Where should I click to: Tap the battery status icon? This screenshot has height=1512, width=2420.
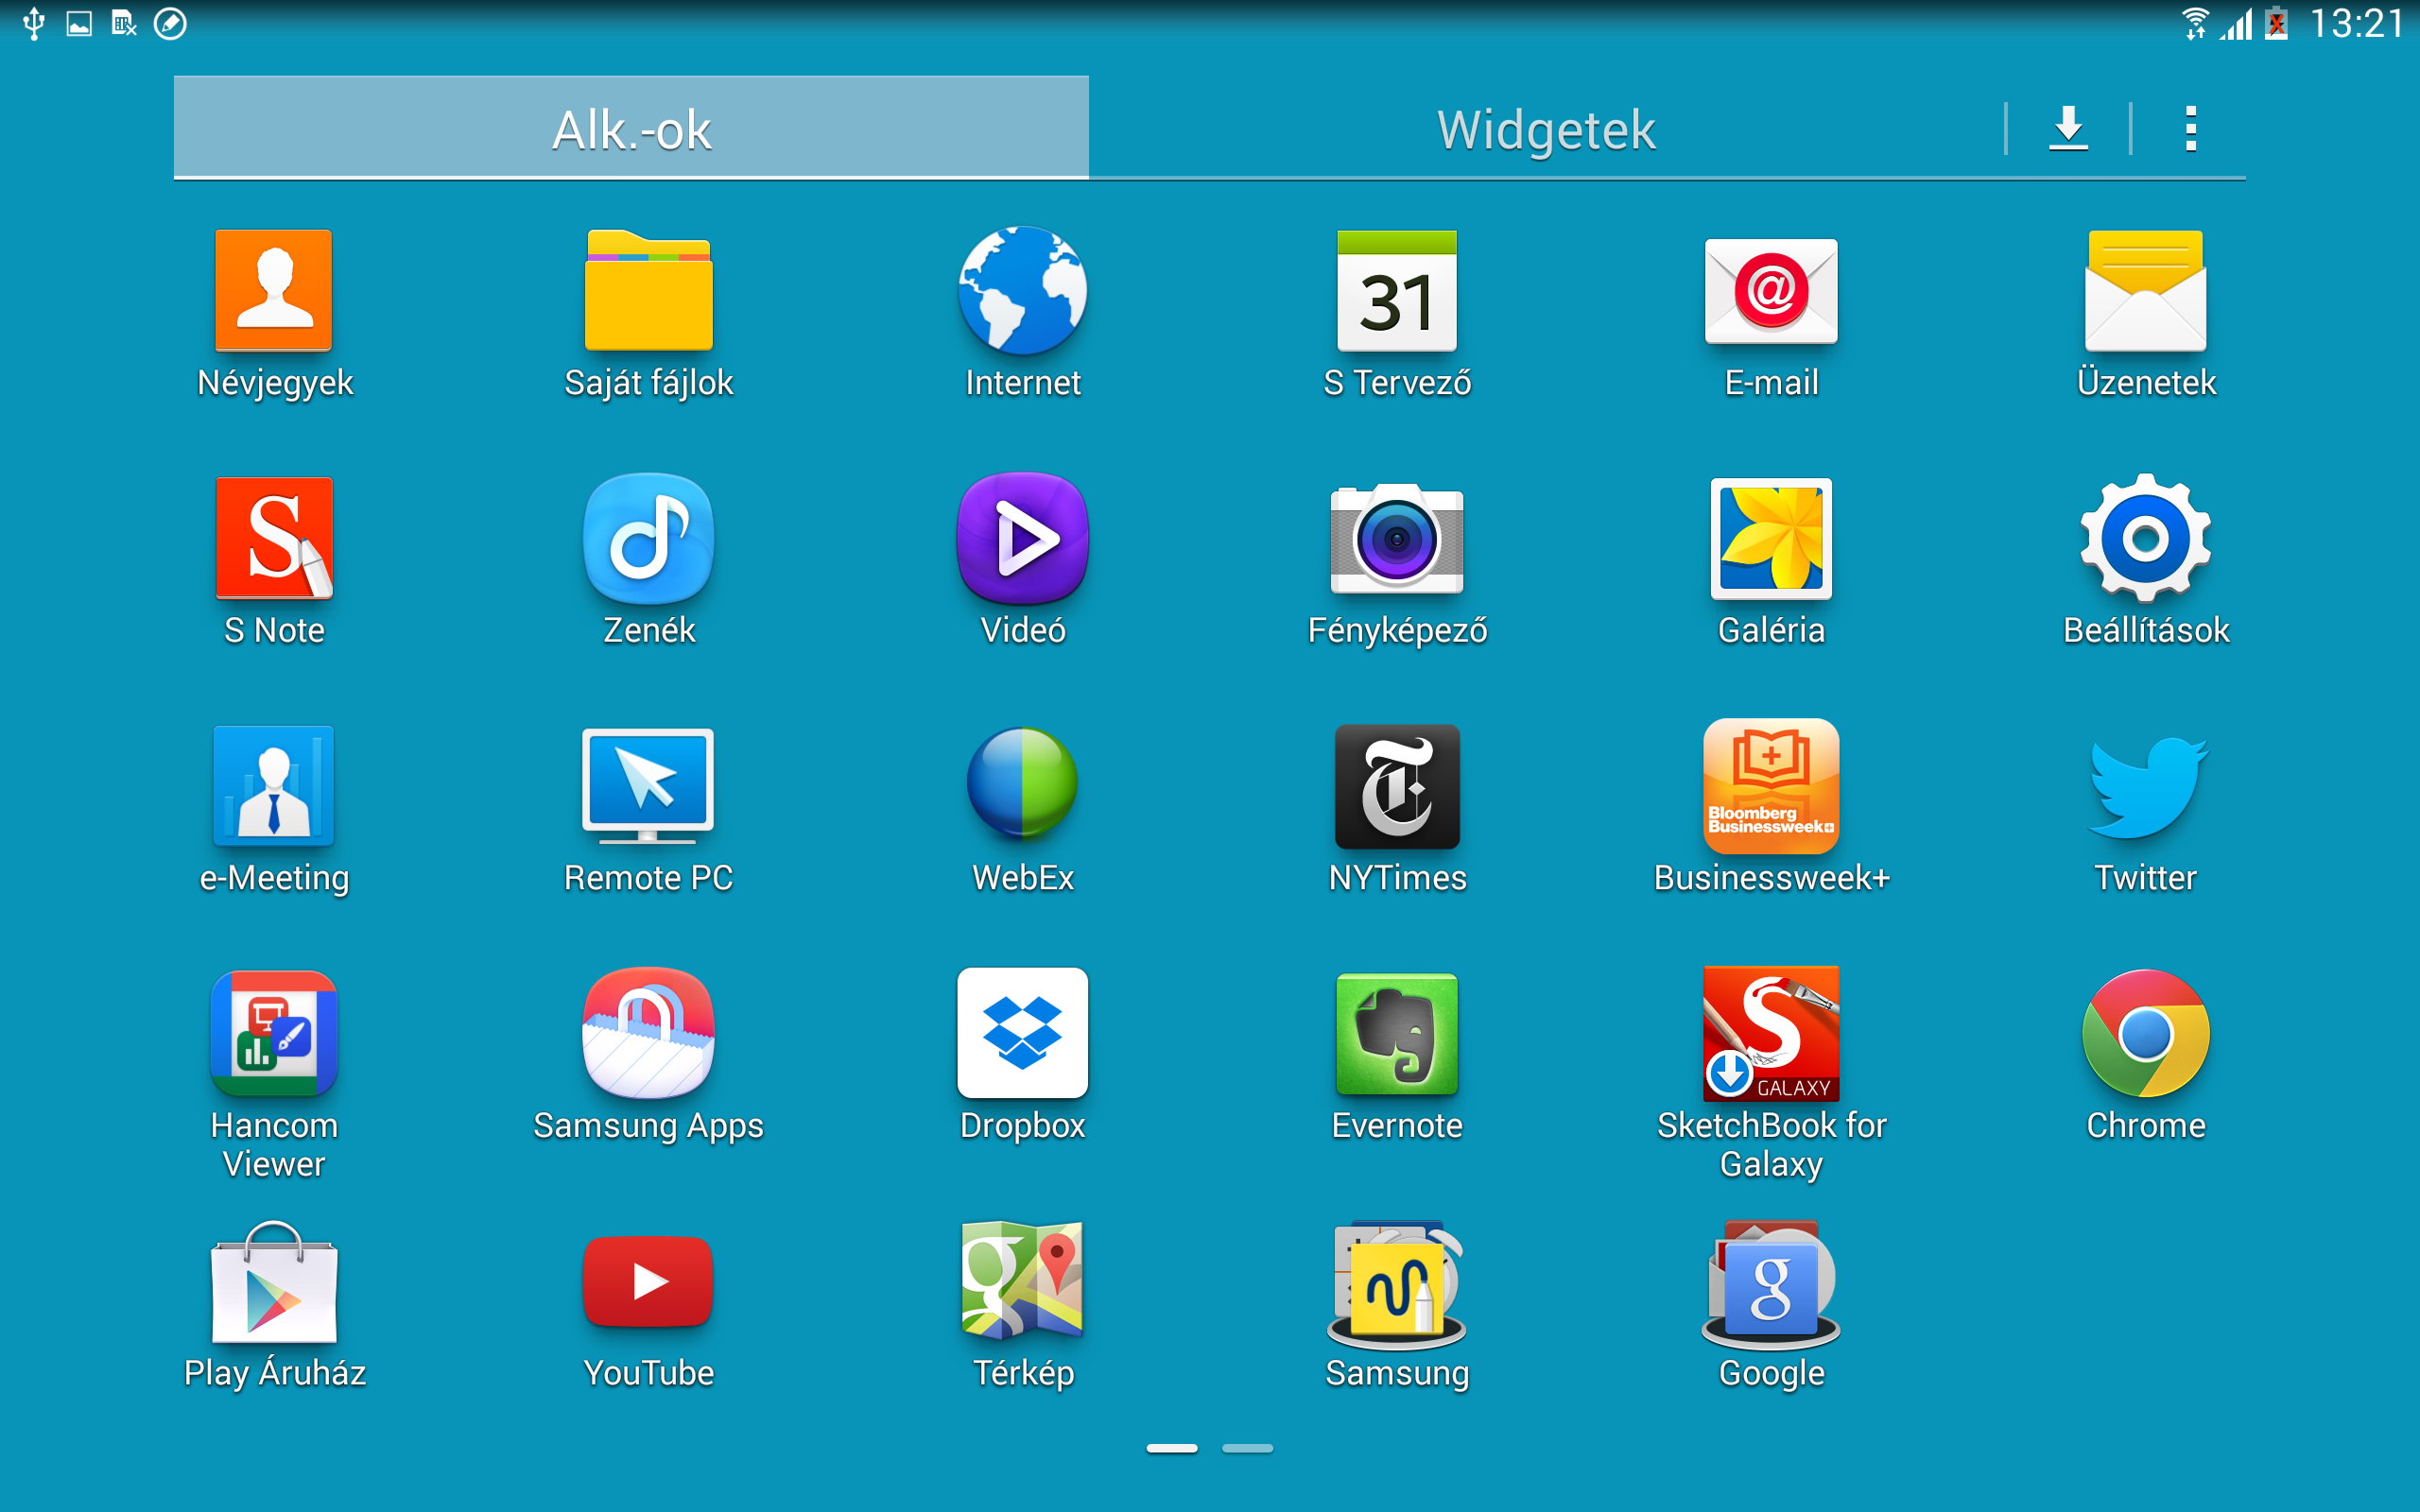[x=2276, y=23]
